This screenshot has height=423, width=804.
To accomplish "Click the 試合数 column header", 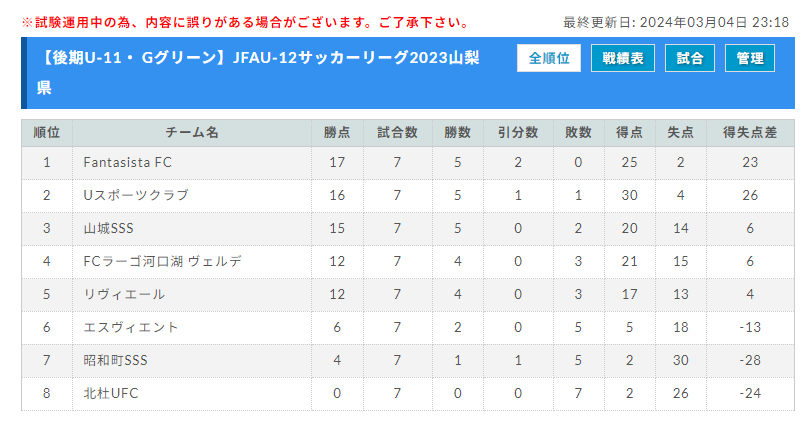I will click(x=397, y=133).
